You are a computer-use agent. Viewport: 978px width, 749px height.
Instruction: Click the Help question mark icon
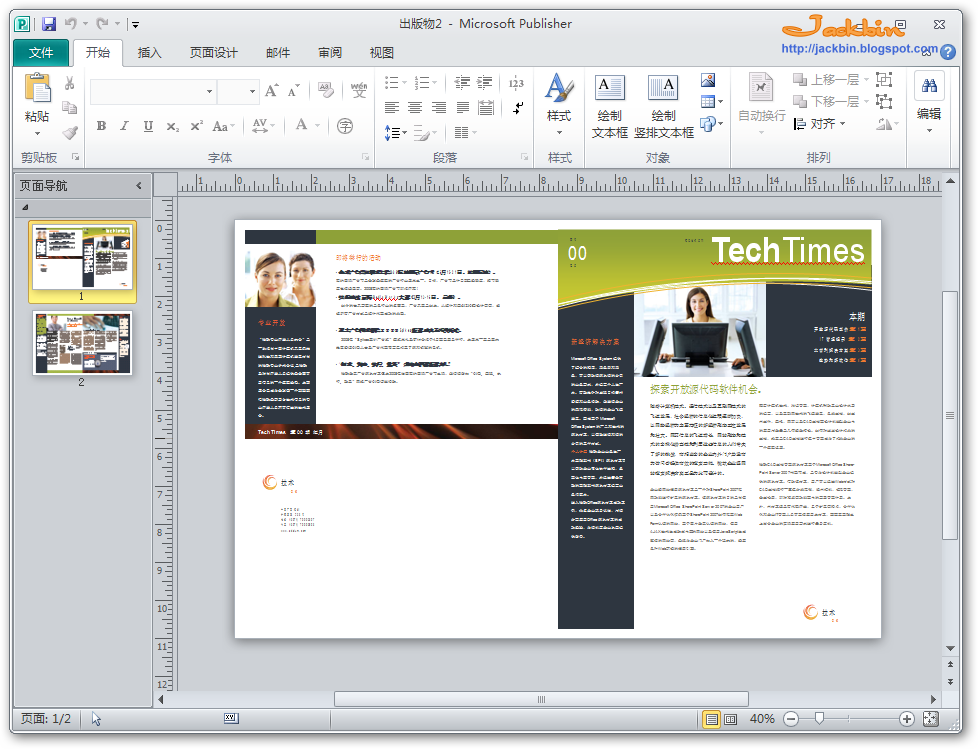pyautogui.click(x=947, y=52)
